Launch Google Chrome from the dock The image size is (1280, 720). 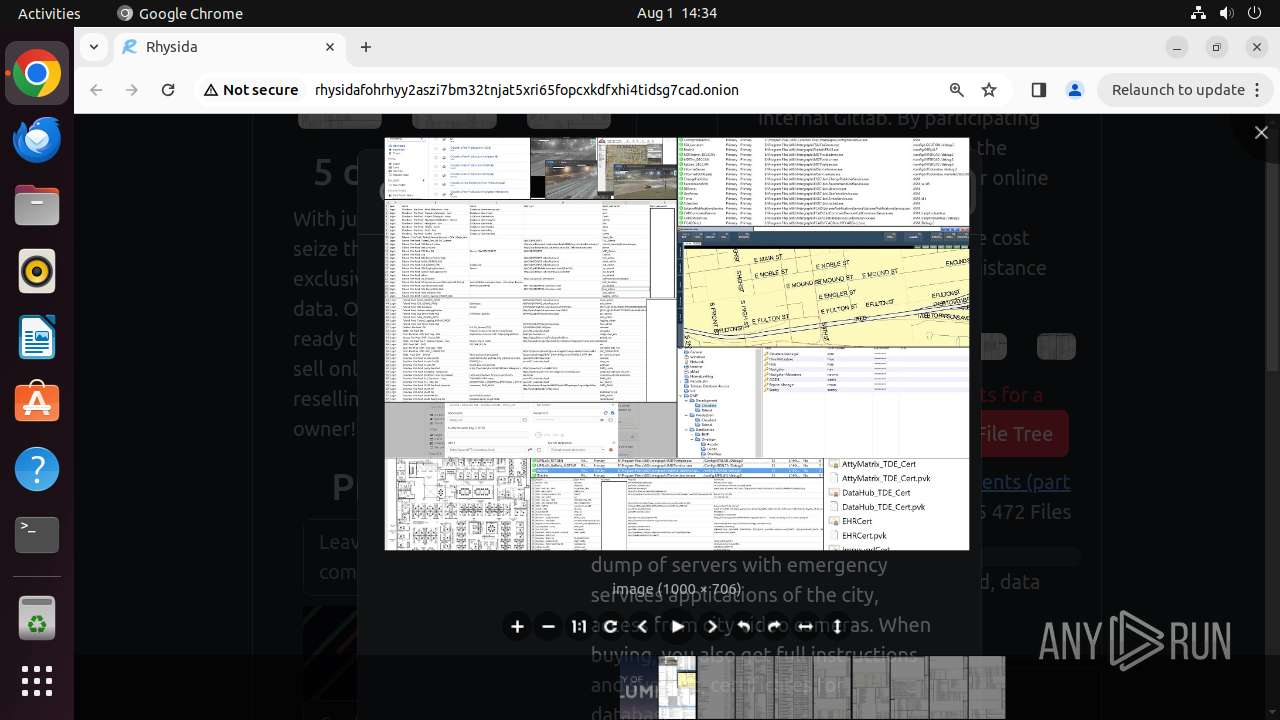37,74
